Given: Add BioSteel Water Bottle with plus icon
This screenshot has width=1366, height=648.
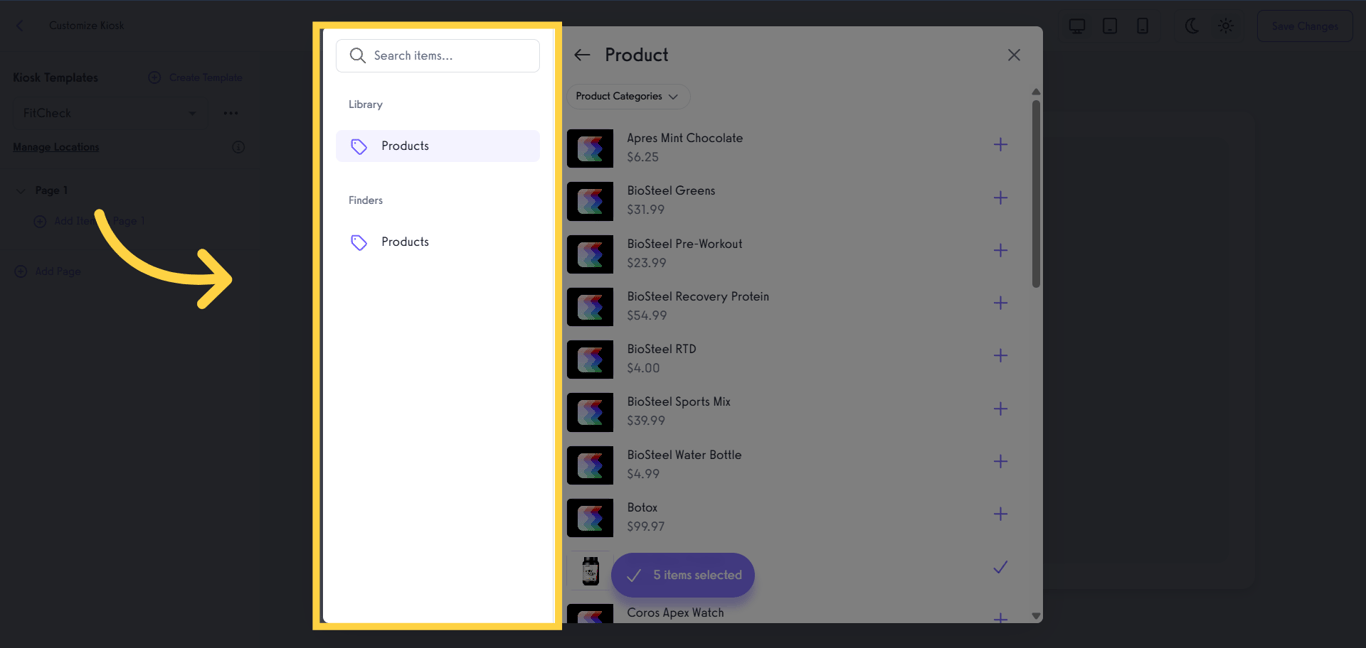Looking at the screenshot, I should click(x=1000, y=461).
